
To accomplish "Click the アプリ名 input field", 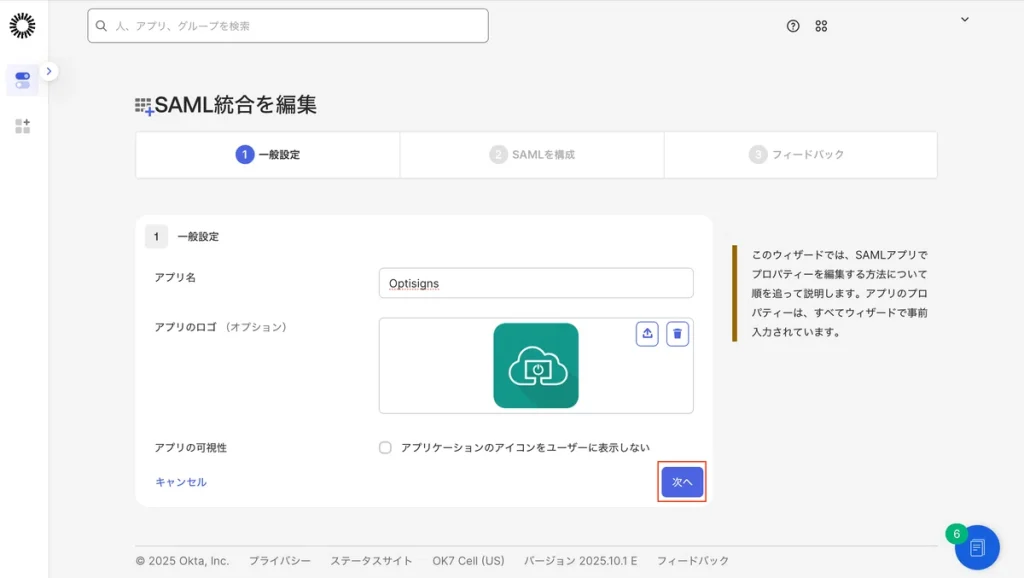I will click(536, 283).
